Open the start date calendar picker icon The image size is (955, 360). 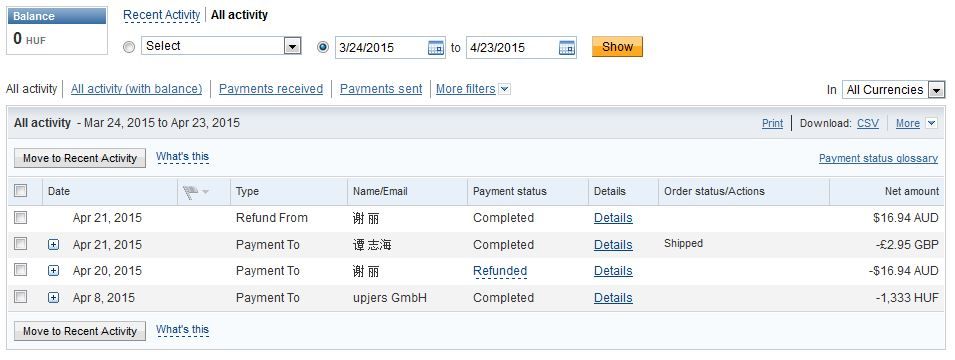[x=436, y=48]
